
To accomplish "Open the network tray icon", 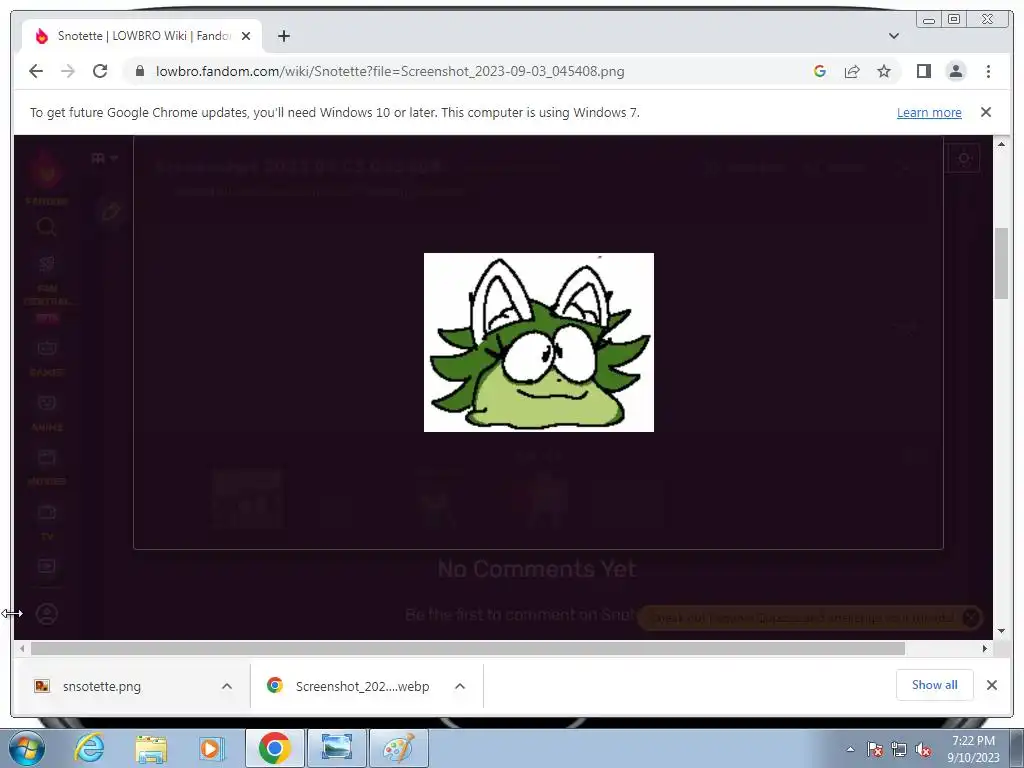I will coord(899,750).
